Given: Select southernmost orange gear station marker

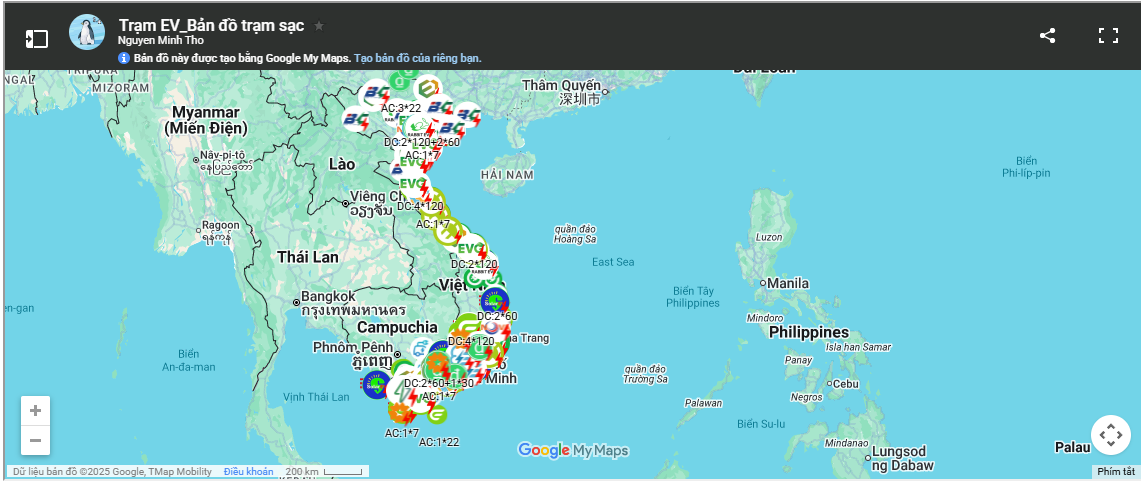Looking at the screenshot, I should pos(401,413).
